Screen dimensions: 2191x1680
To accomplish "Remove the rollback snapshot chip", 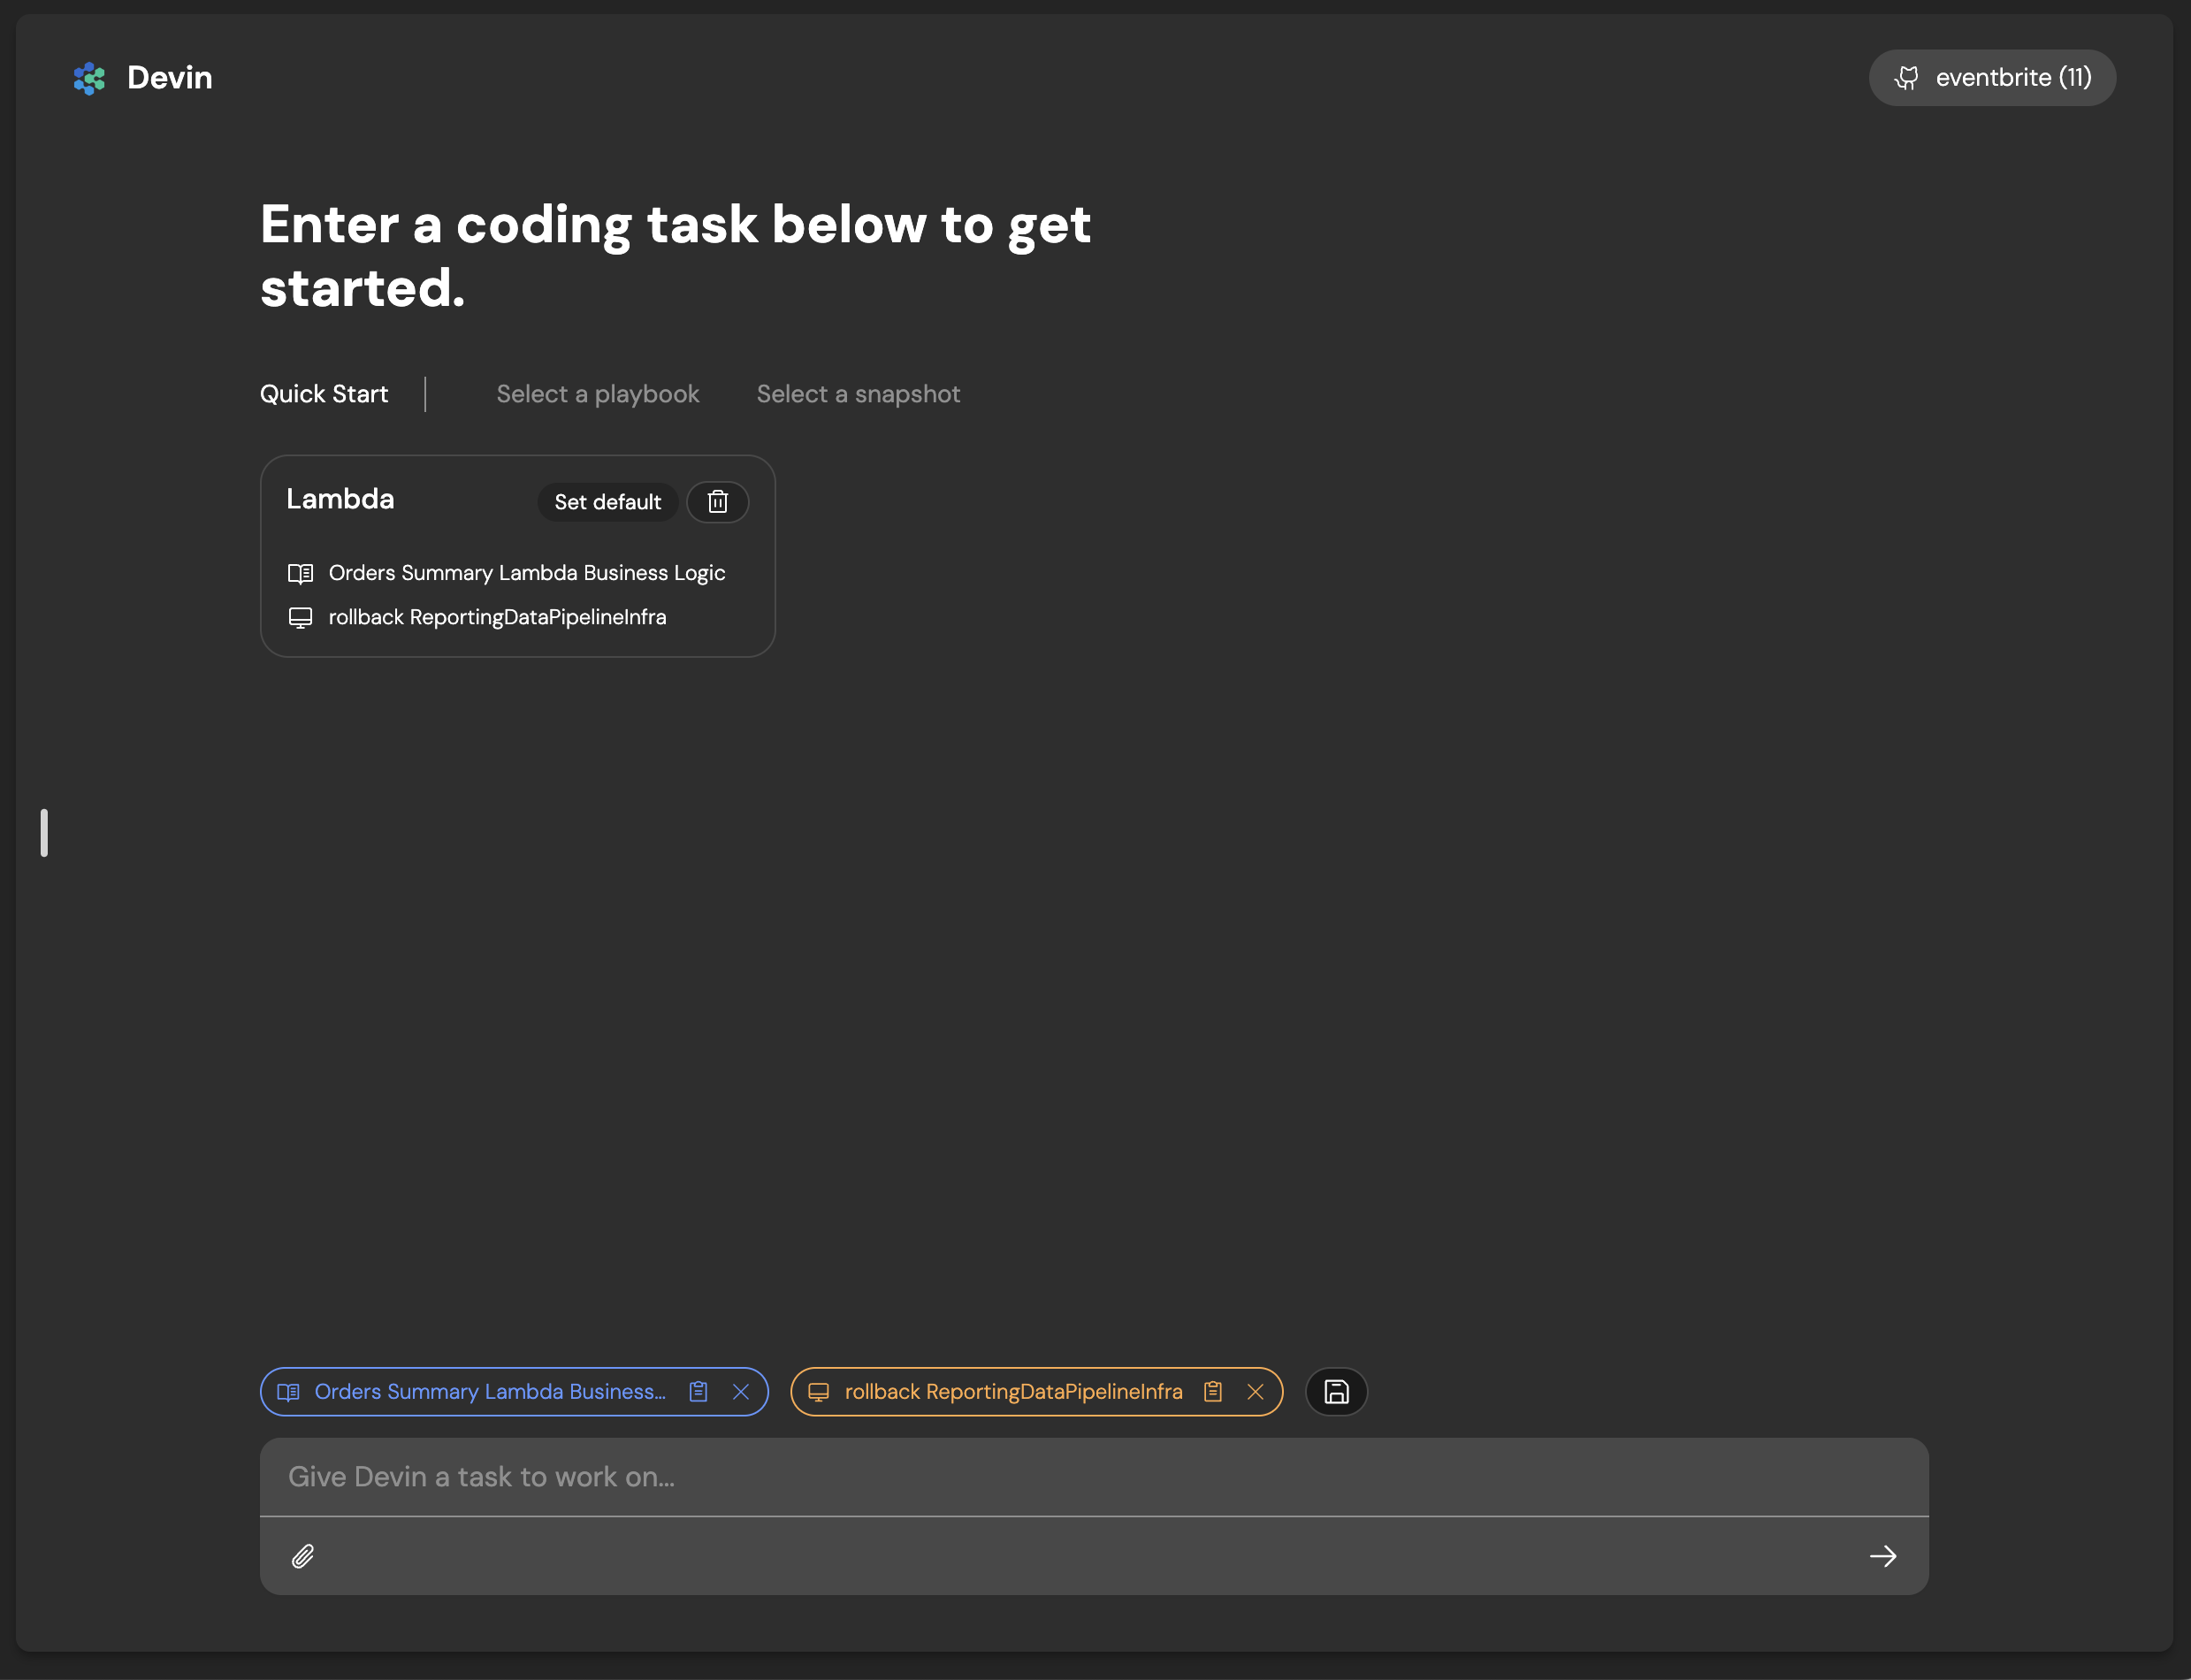I will 1255,1392.
